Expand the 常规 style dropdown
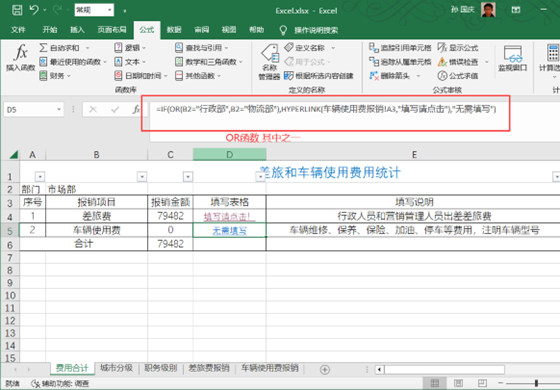This screenshot has width=560, height=390. pos(110,10)
